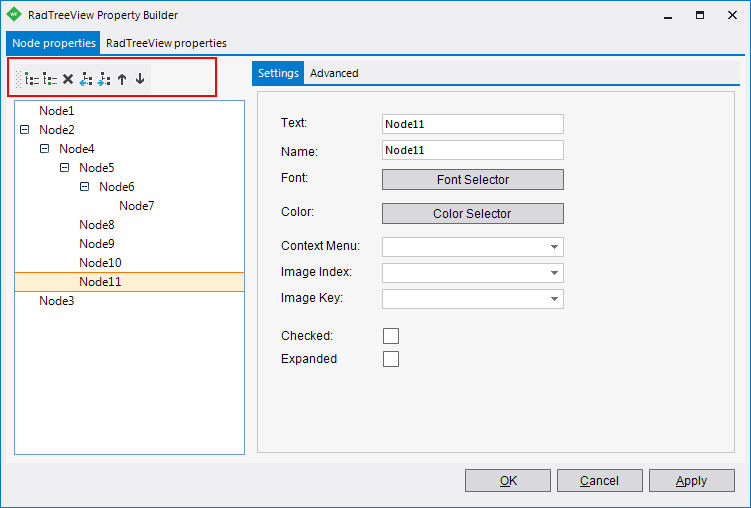This screenshot has width=751, height=508.
Task: Maximize the Property Builder window
Action: click(700, 15)
